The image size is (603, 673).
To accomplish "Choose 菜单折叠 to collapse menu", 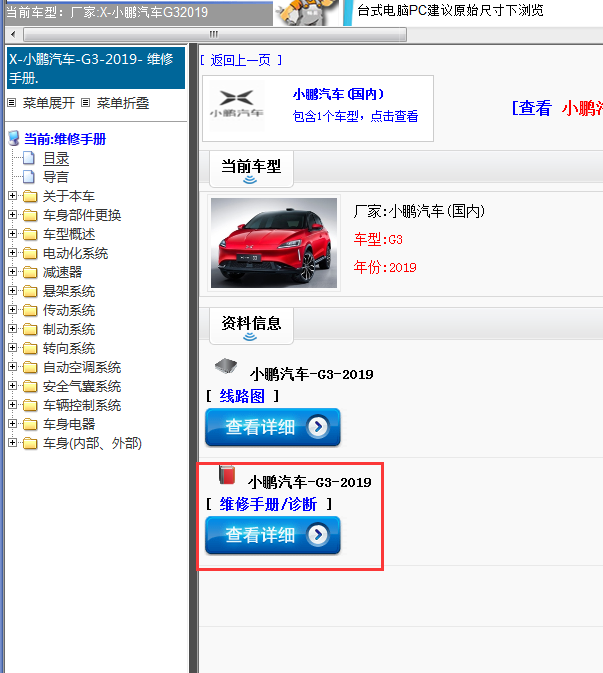I will (x=123, y=103).
